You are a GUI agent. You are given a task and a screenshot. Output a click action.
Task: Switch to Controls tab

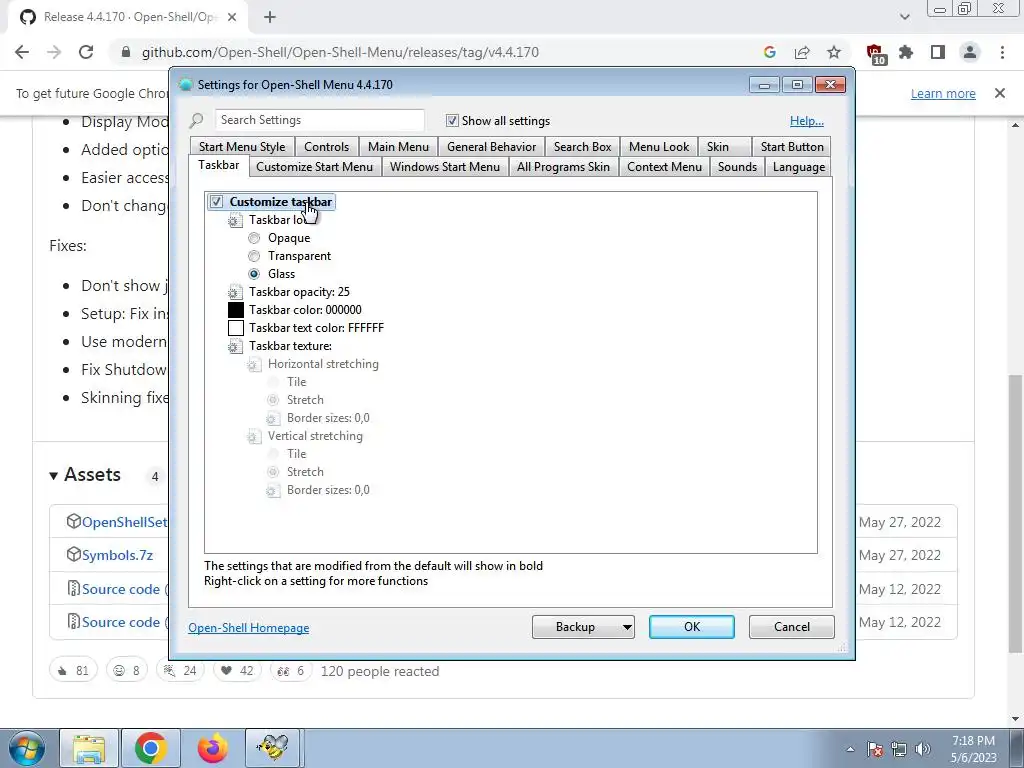327,147
